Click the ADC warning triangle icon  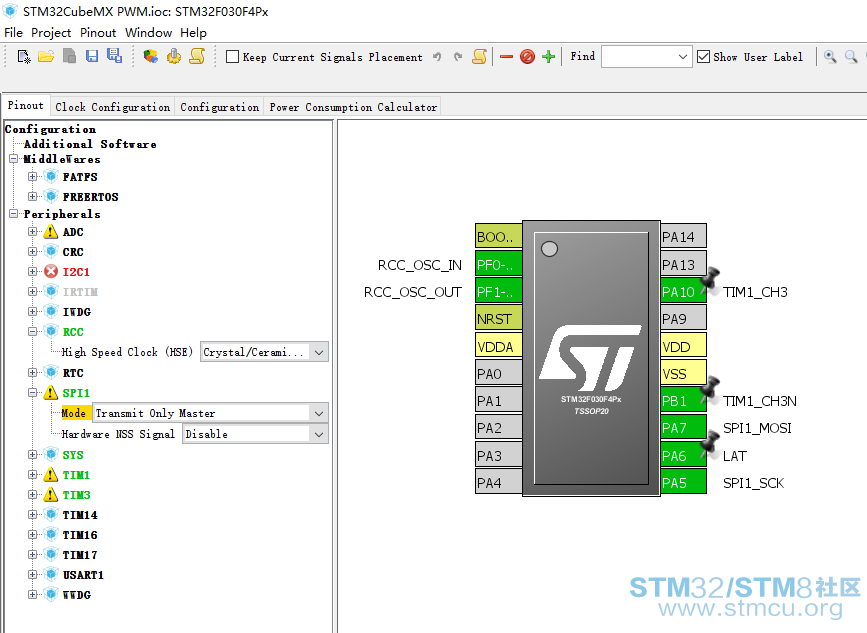click(51, 232)
